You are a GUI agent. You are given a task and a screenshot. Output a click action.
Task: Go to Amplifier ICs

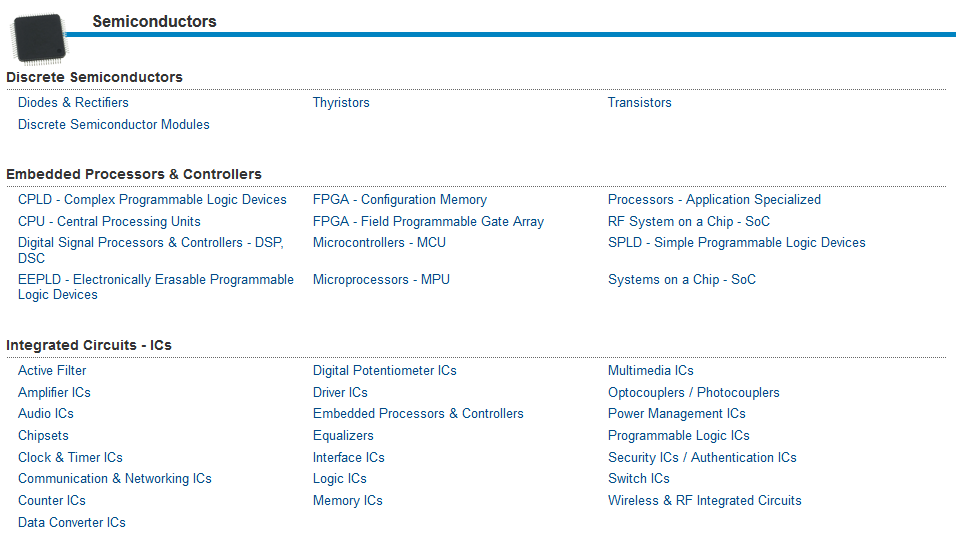click(x=54, y=393)
